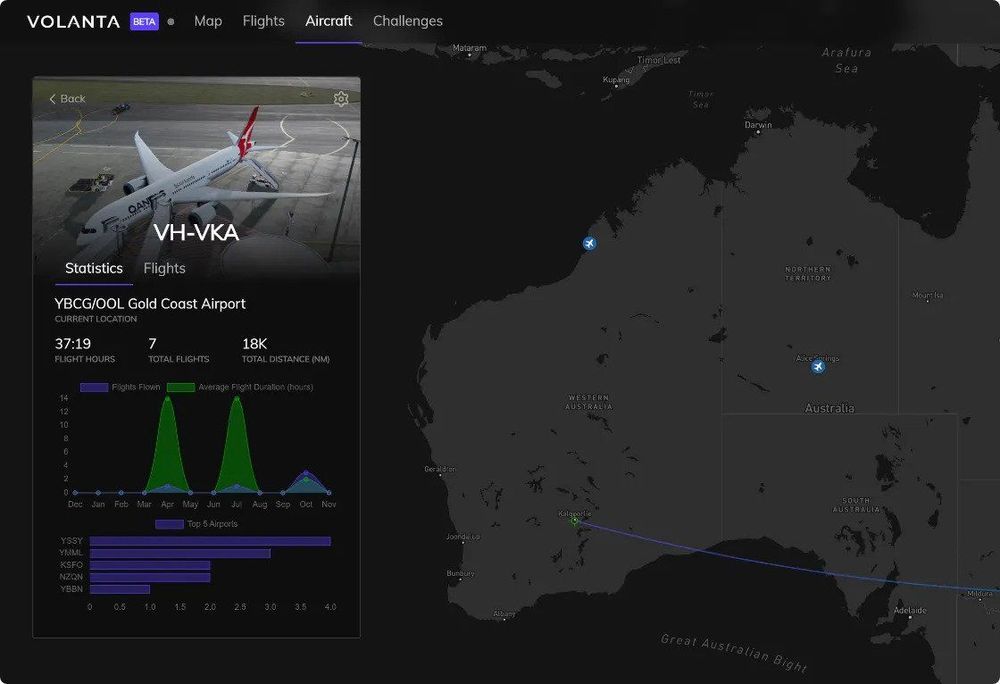This screenshot has height=684, width=1000.
Task: Click the BETA badge next to the logo
Action: 140,20
